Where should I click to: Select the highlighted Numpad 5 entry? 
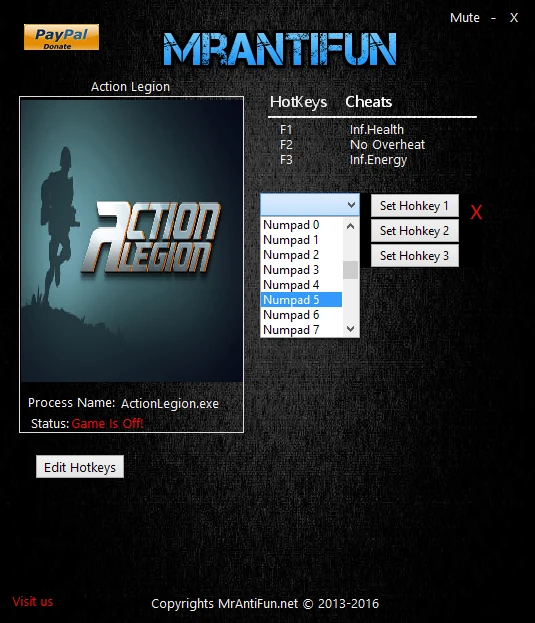point(301,300)
